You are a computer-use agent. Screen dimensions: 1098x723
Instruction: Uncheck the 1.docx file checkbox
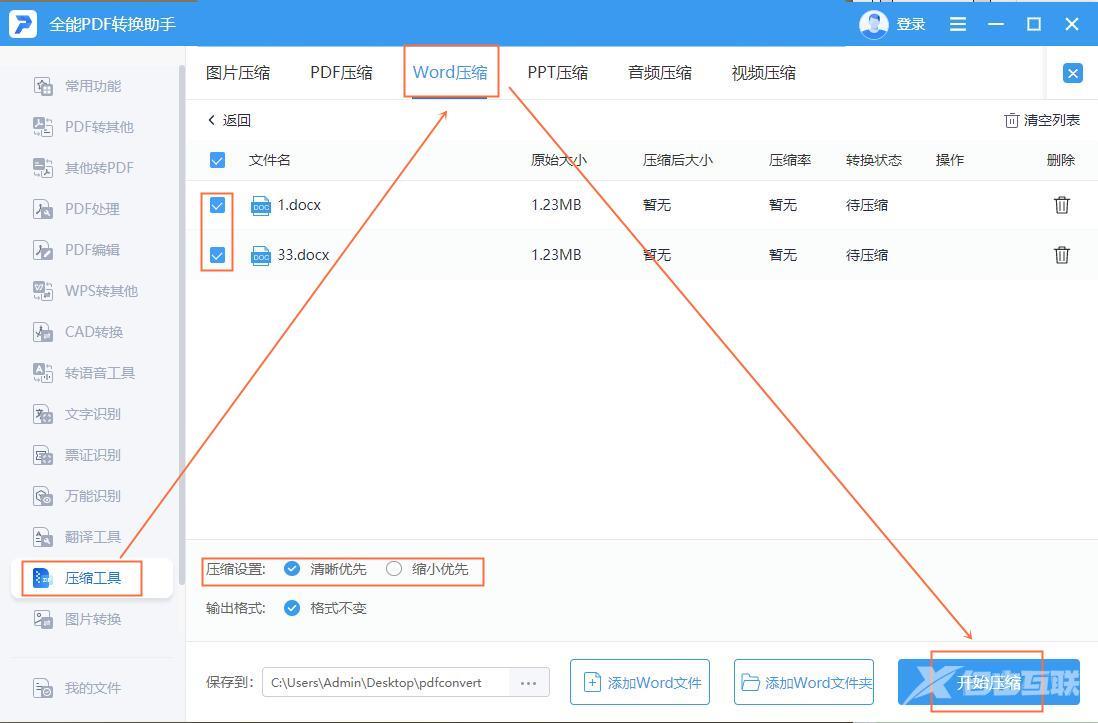pyautogui.click(x=217, y=205)
